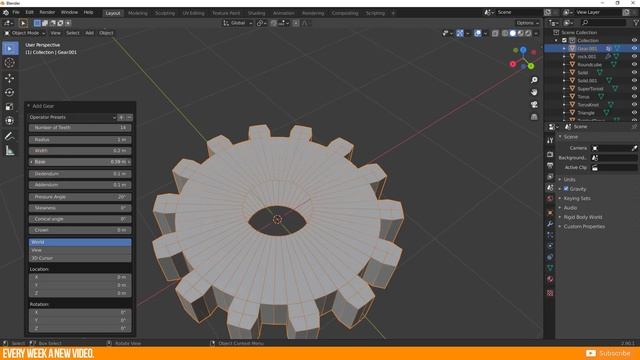The width and height of the screenshot is (640, 360).
Task: Click the Skewness slider field
Action: point(80,208)
